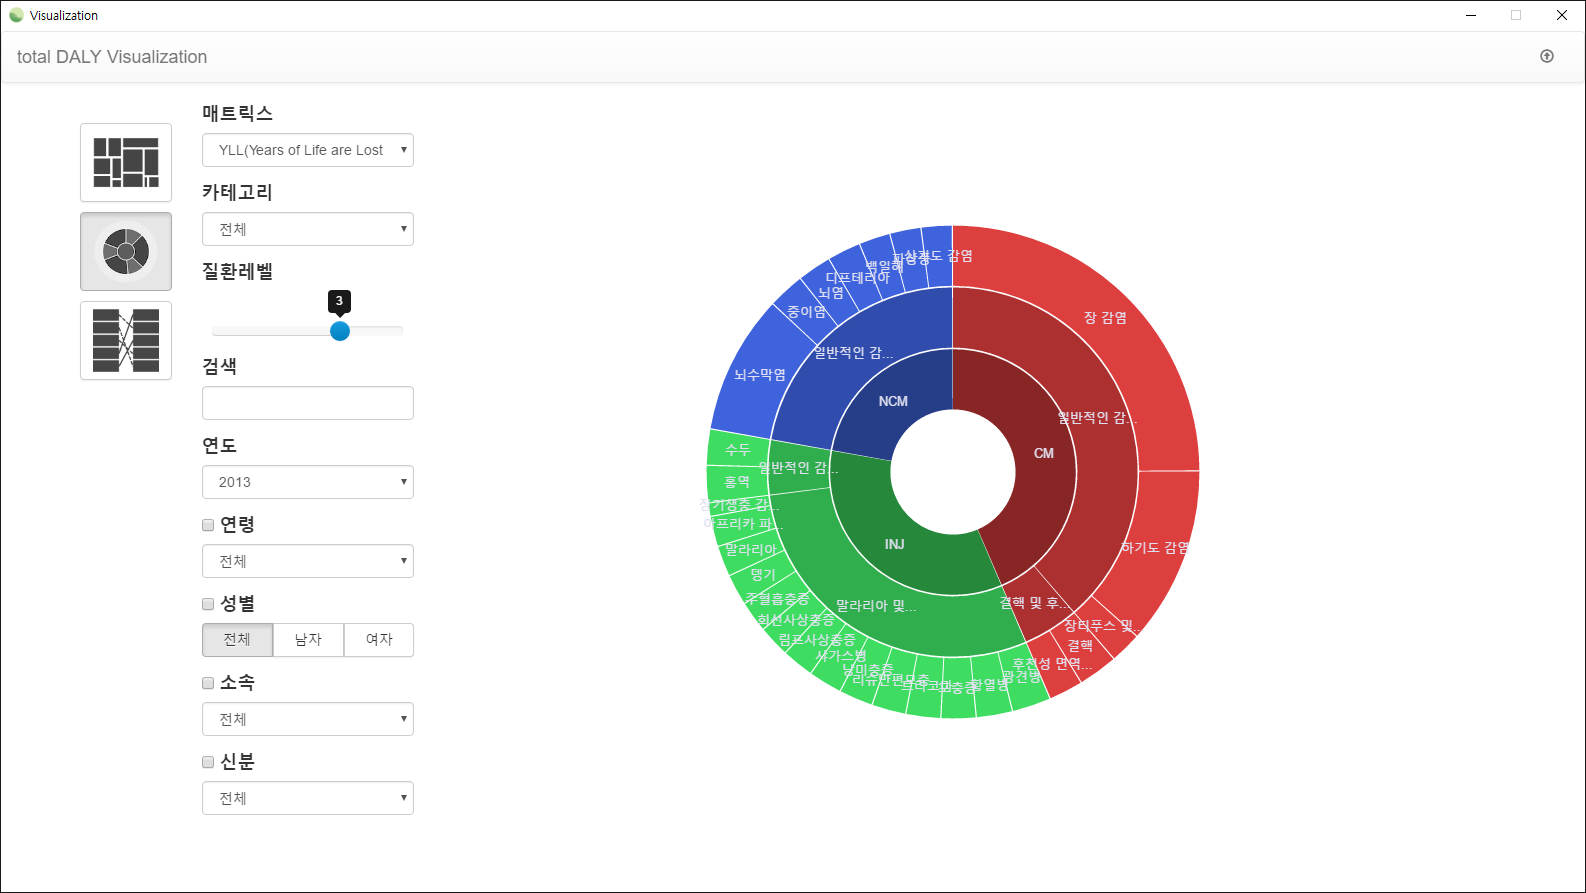Click the Visualization app icon in title bar
The width and height of the screenshot is (1586, 893).
[x=16, y=16]
